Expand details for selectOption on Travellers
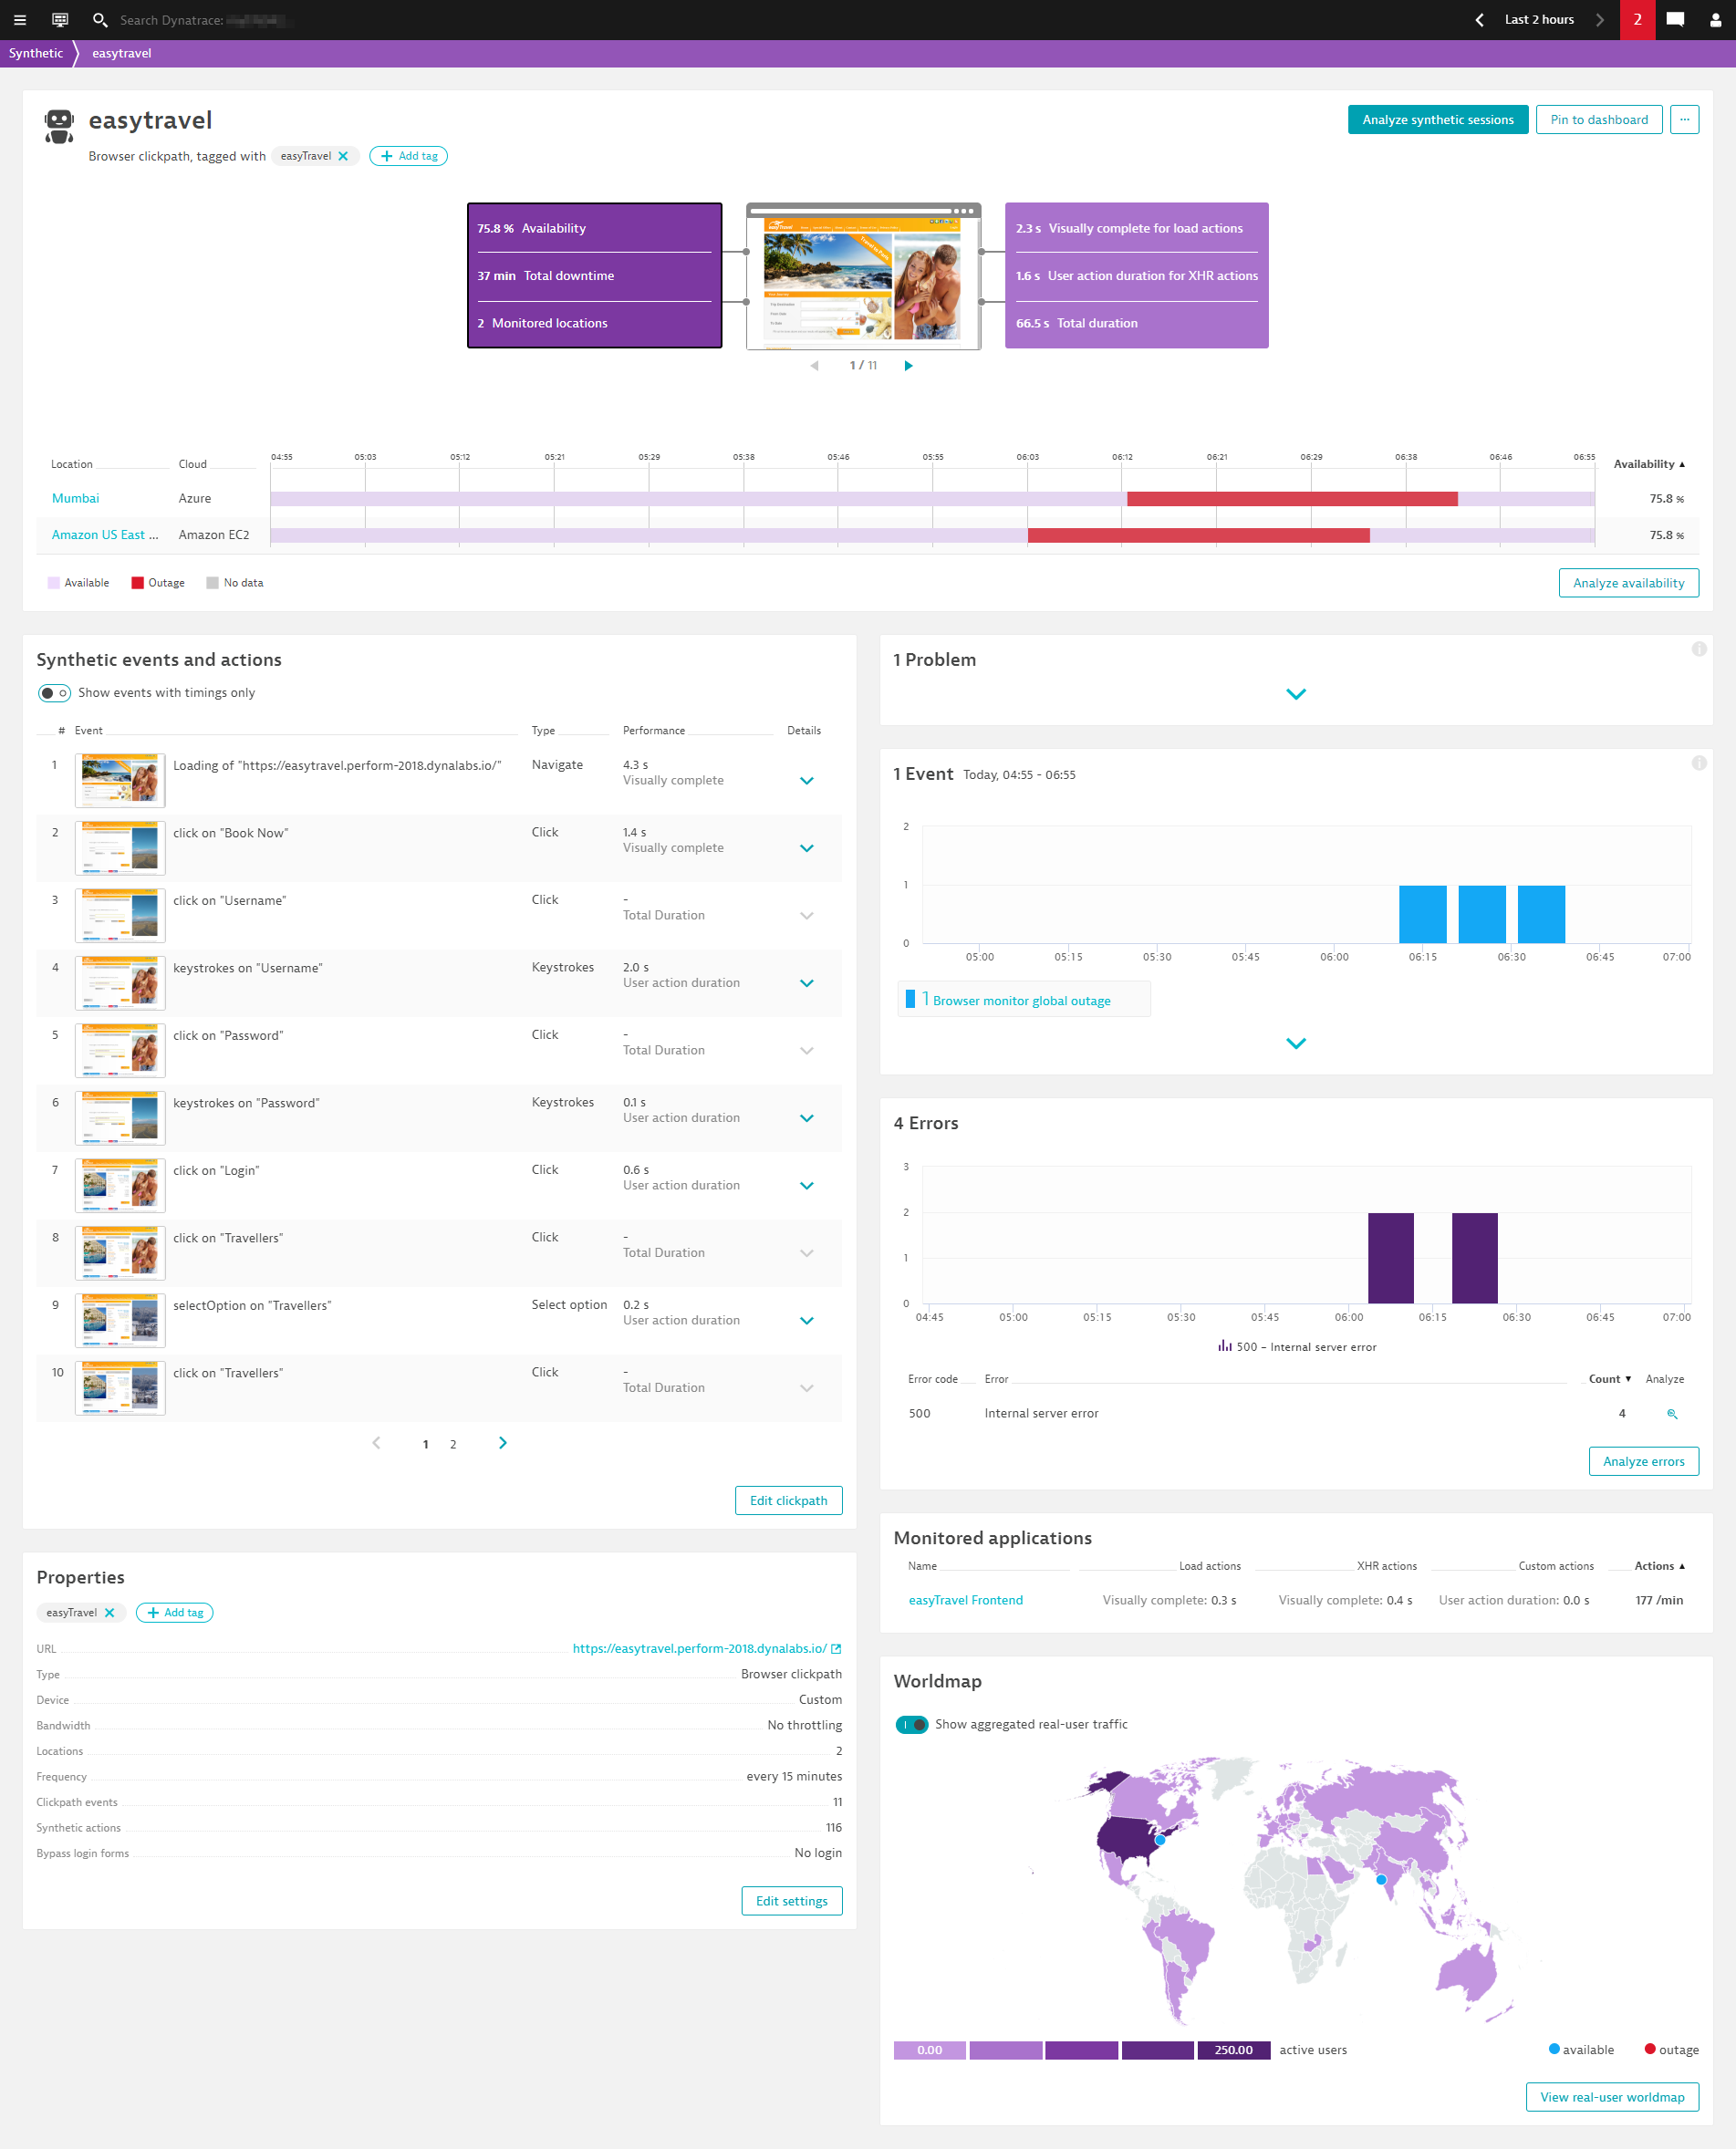 [x=807, y=1321]
